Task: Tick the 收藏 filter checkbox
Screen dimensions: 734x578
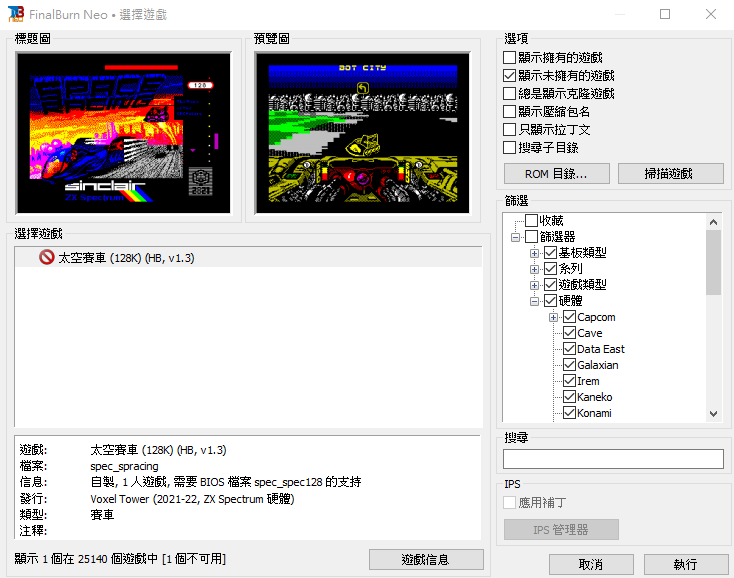Action: click(x=531, y=220)
